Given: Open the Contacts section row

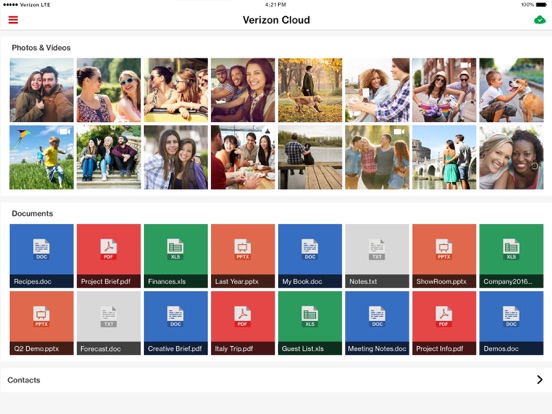Looking at the screenshot, I should pos(276,380).
